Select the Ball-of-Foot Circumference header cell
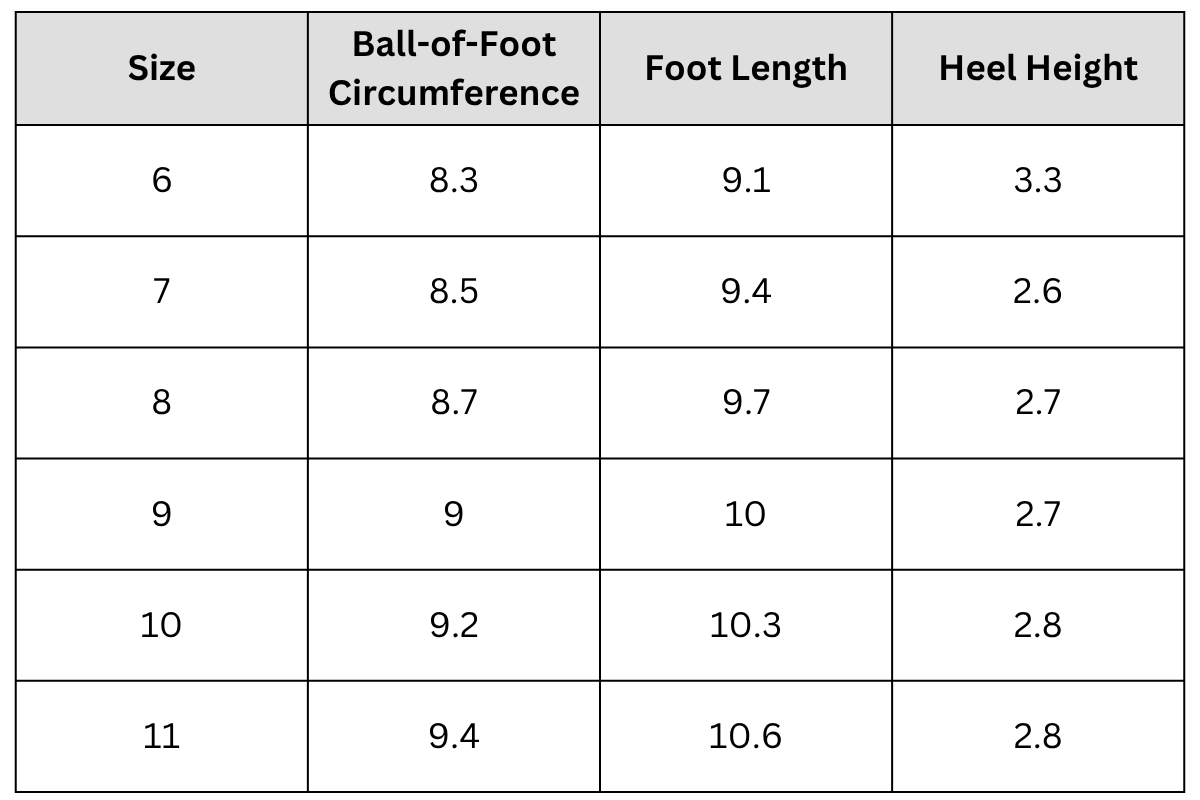 pos(454,68)
